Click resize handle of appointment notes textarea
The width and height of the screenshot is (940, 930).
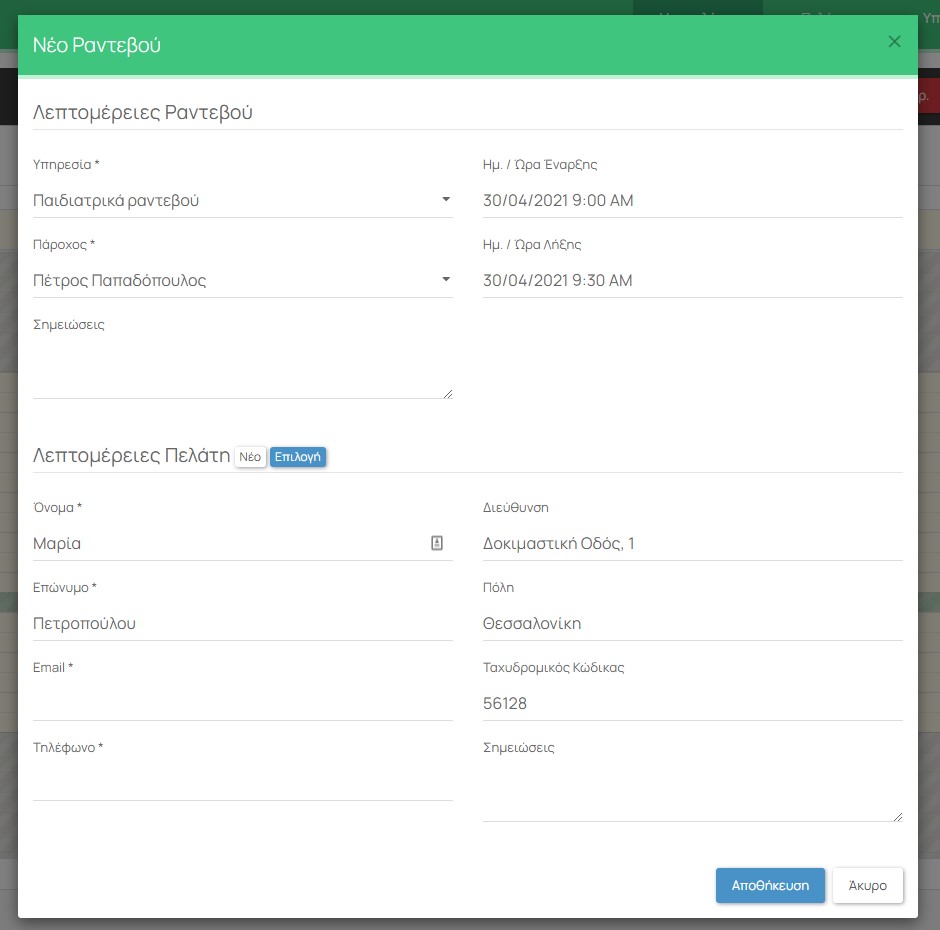448,394
